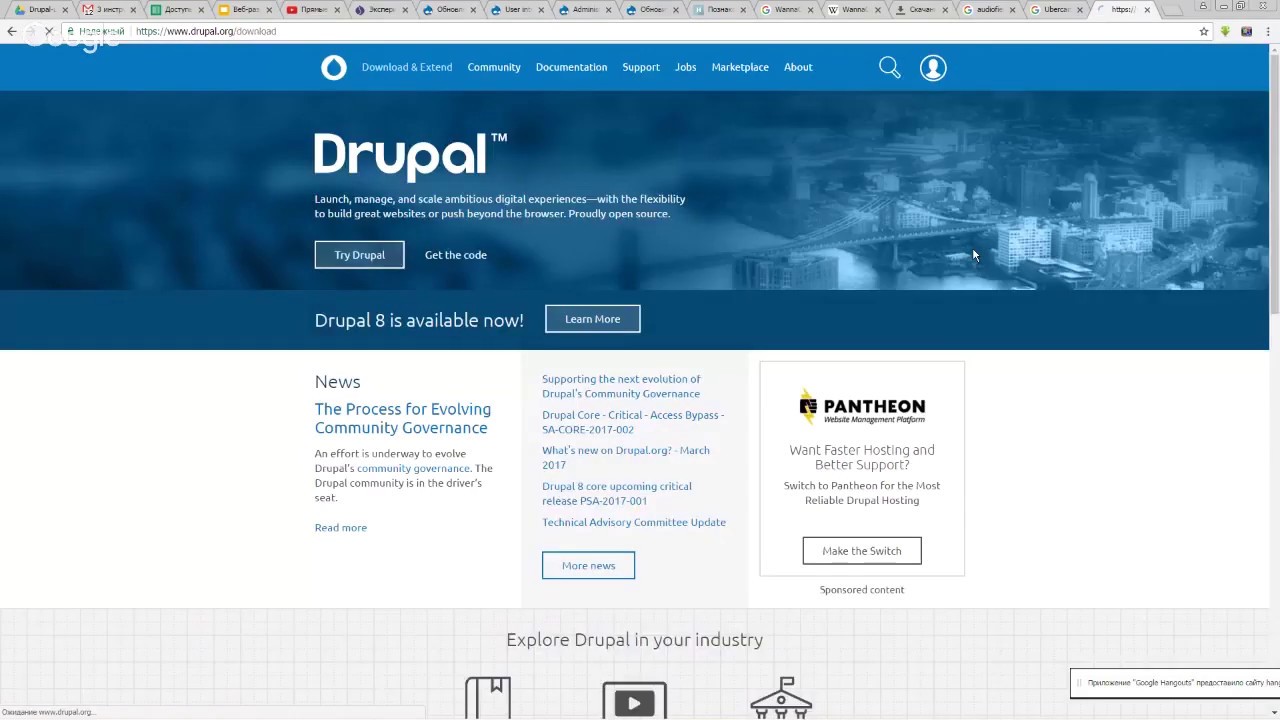This screenshot has height=720, width=1280.
Task: Open the user account avatar icon
Action: point(933,67)
